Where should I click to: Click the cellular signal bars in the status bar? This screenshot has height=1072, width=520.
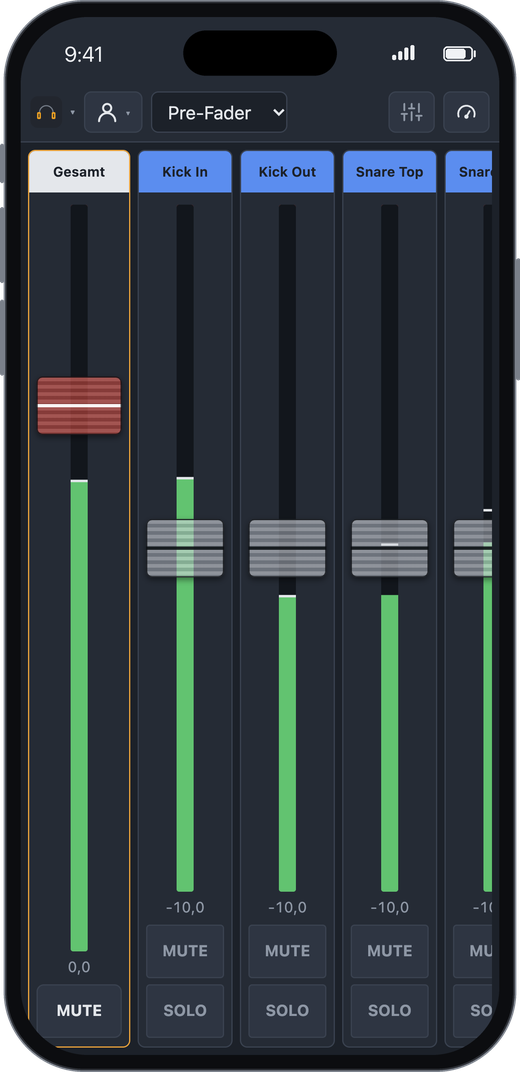(403, 53)
